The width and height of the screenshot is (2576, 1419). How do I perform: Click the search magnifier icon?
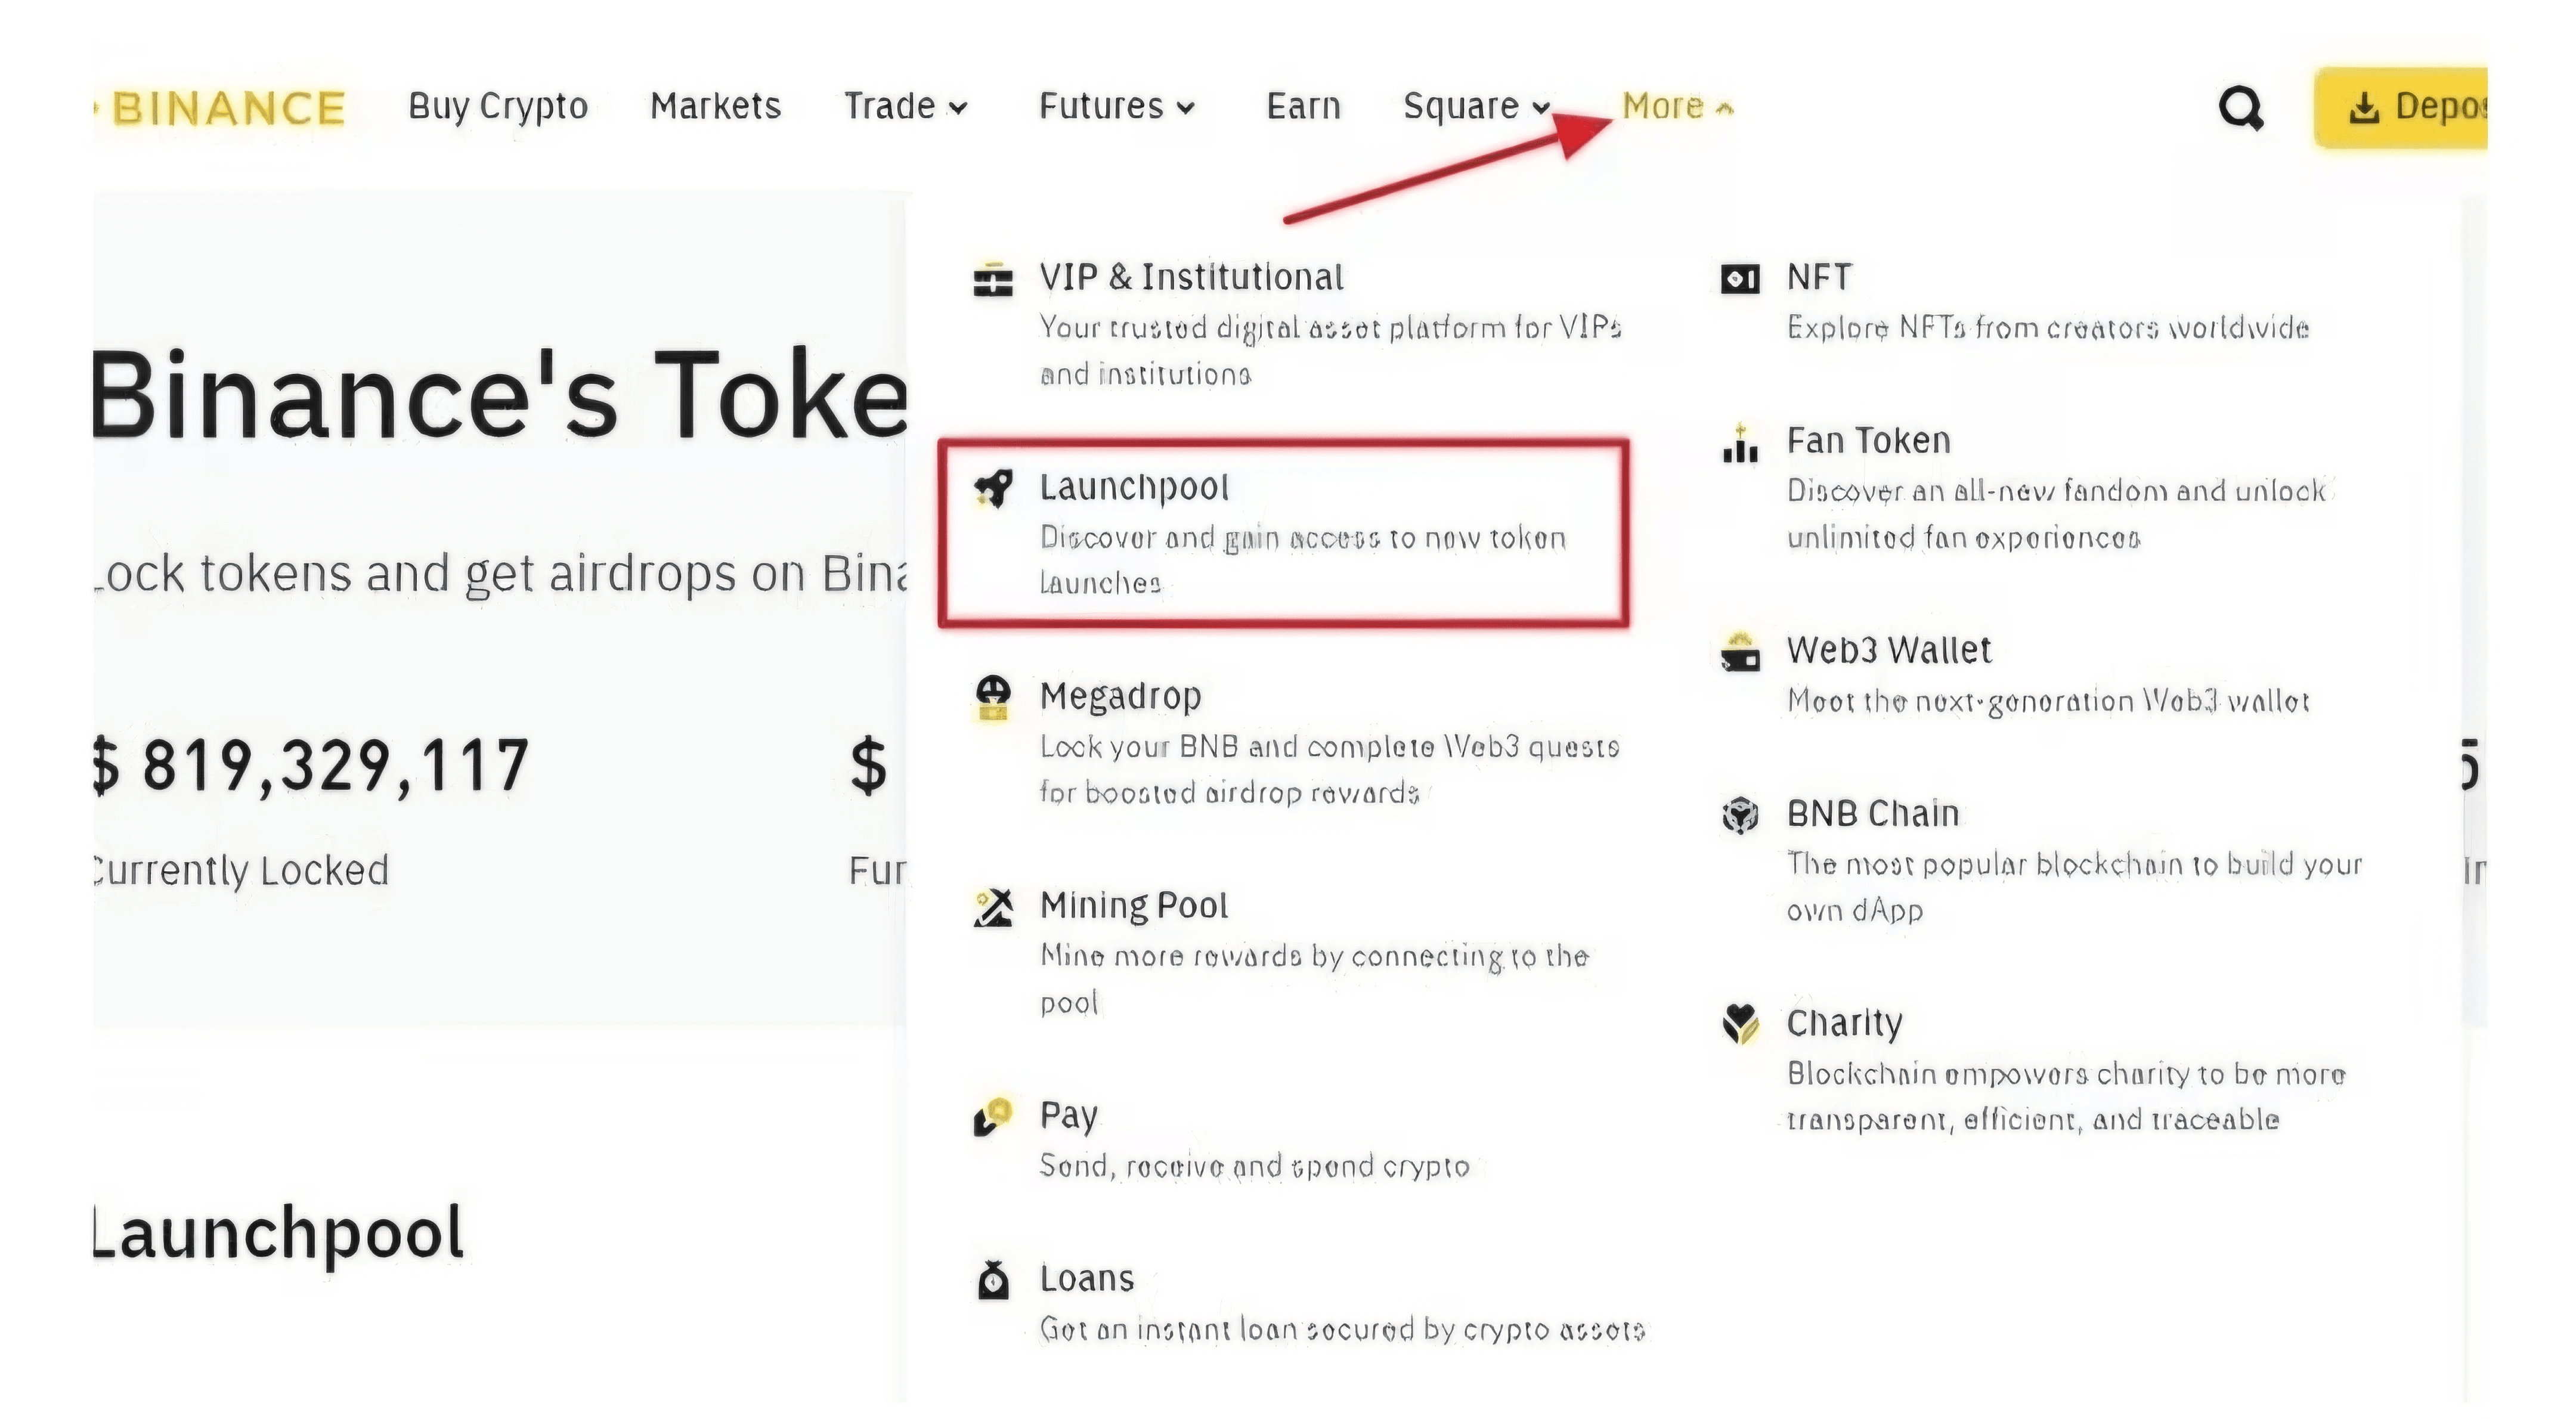(2240, 108)
